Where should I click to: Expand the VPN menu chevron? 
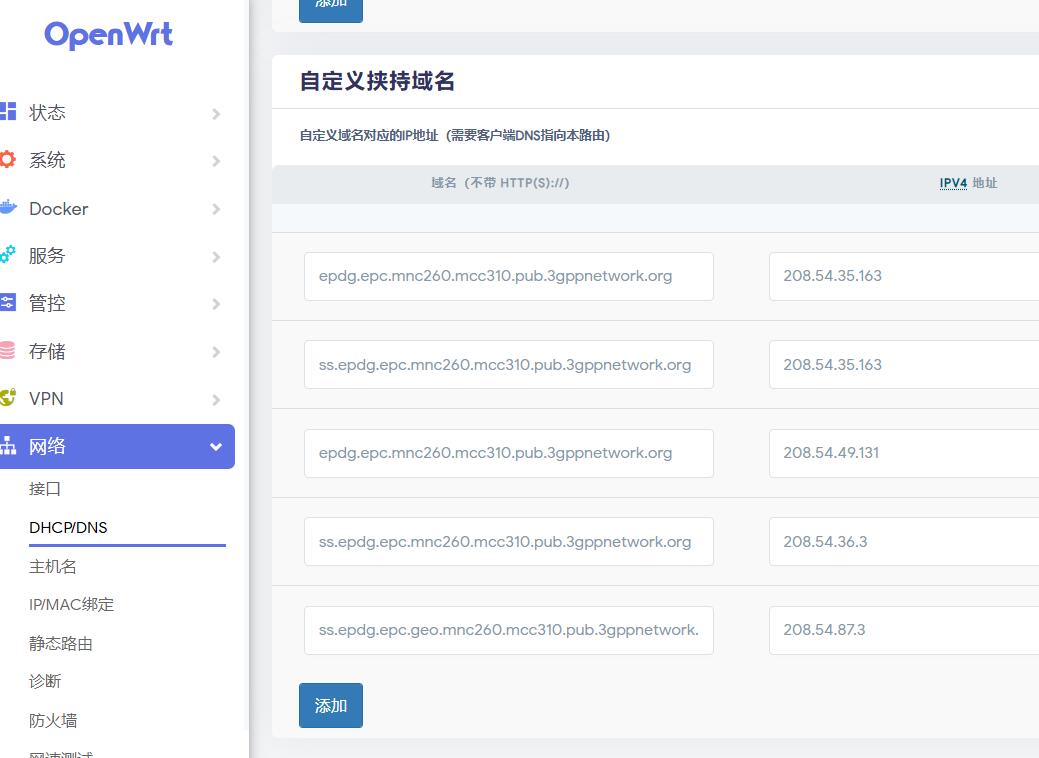click(x=216, y=400)
